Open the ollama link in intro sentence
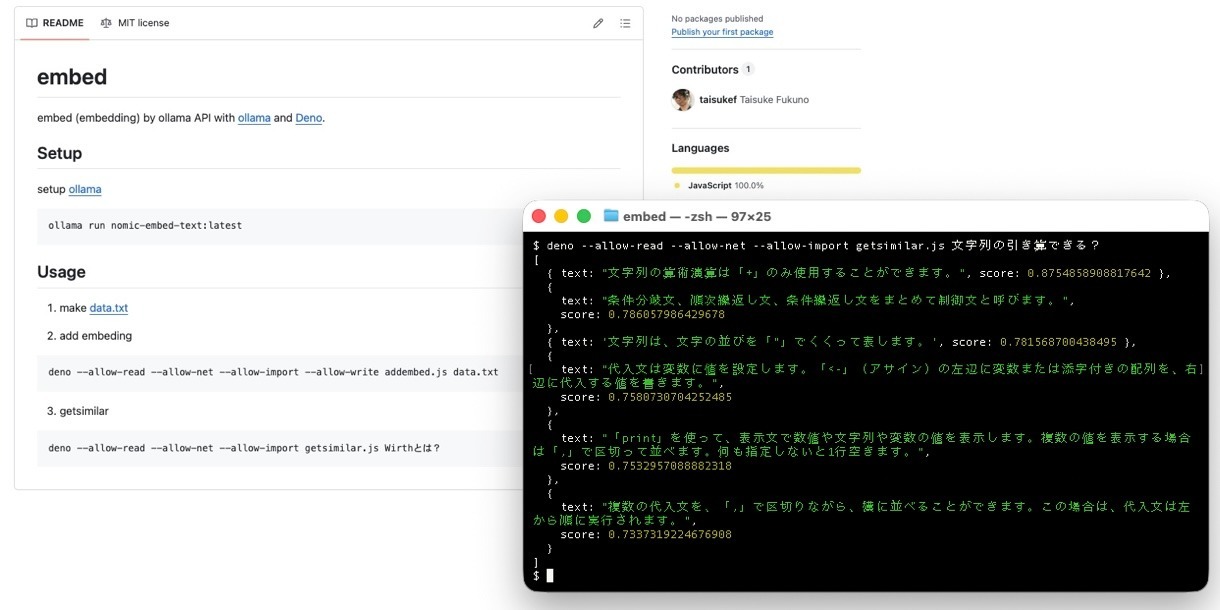Image resolution: width=1220 pixels, height=610 pixels. click(254, 118)
